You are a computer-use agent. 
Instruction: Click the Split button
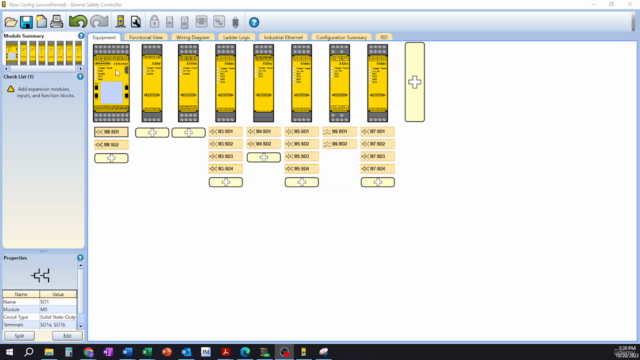coord(19,336)
